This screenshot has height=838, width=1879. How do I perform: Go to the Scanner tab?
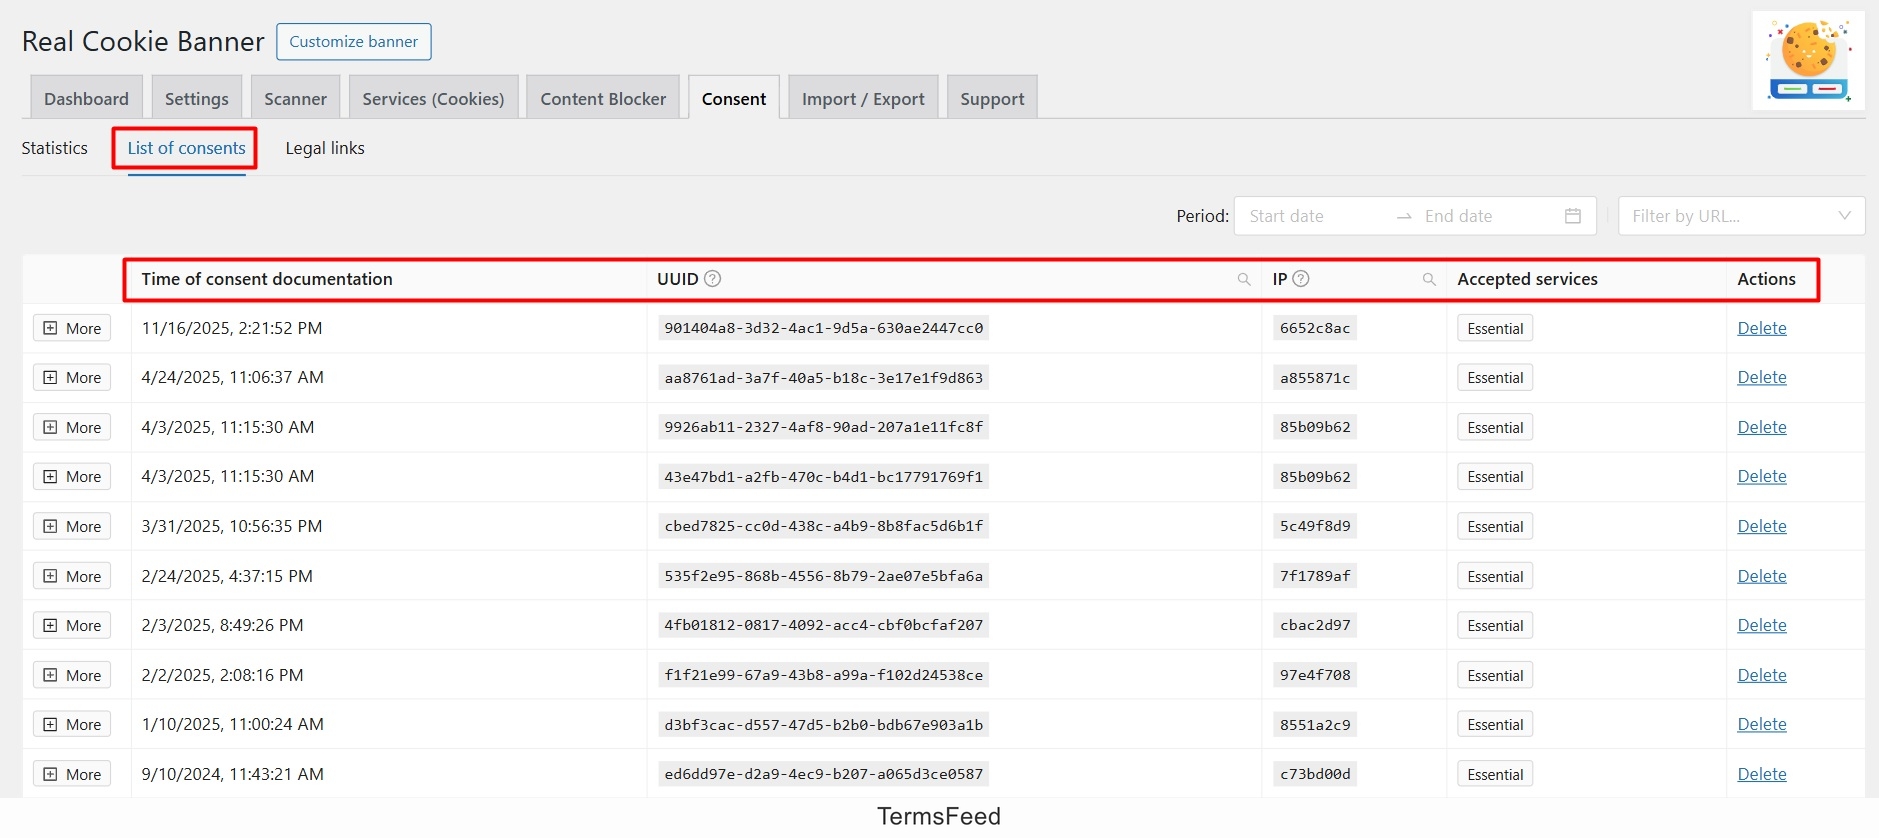(295, 98)
